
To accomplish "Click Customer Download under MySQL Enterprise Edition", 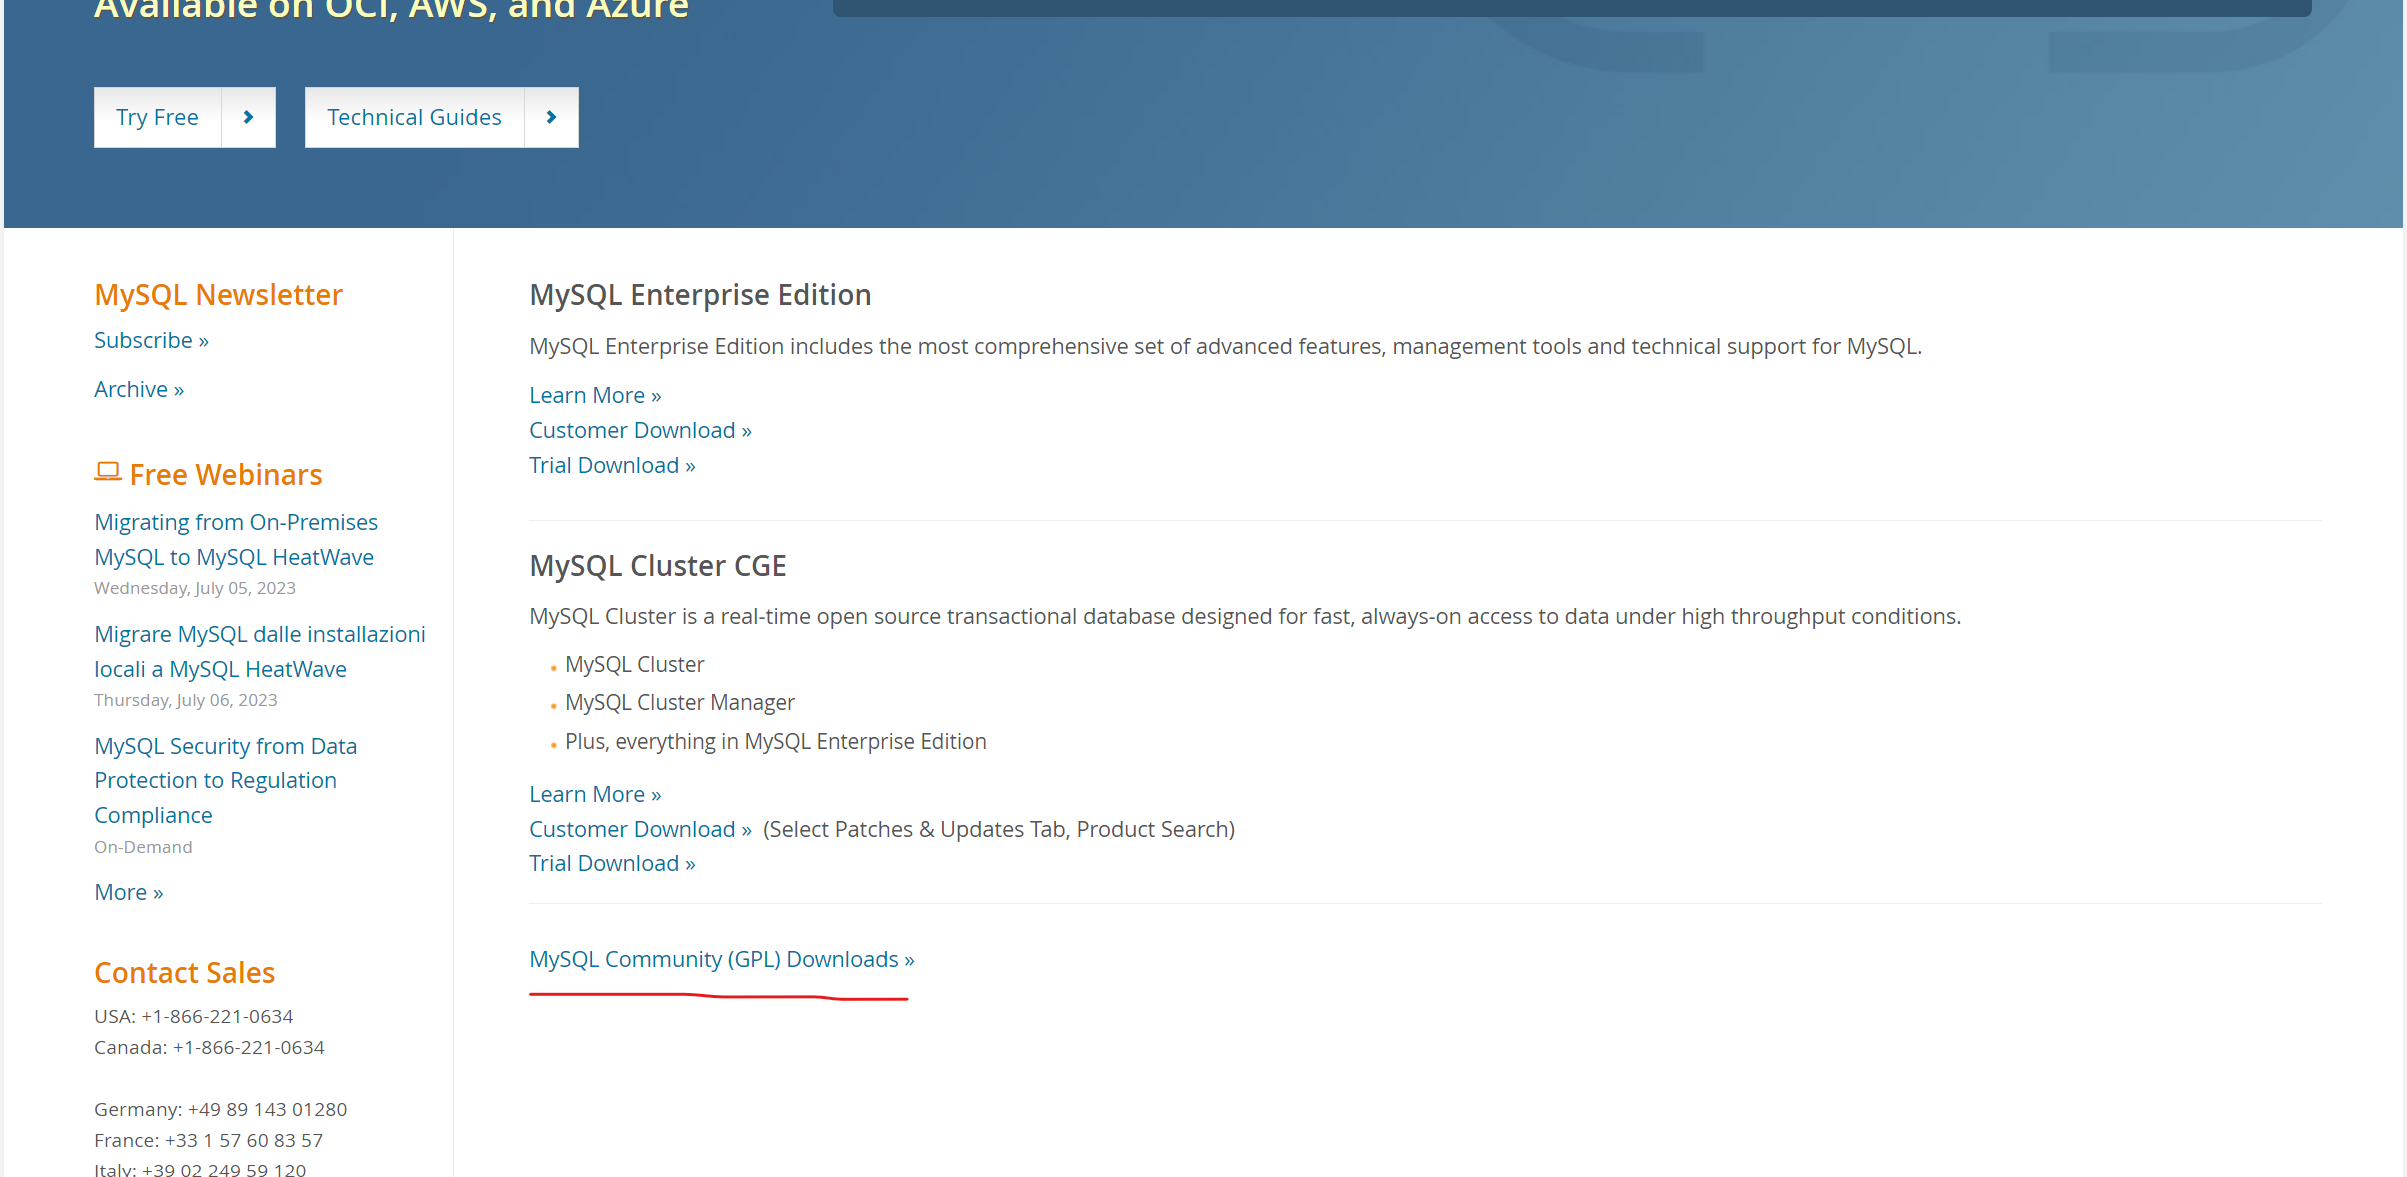I will coord(640,430).
